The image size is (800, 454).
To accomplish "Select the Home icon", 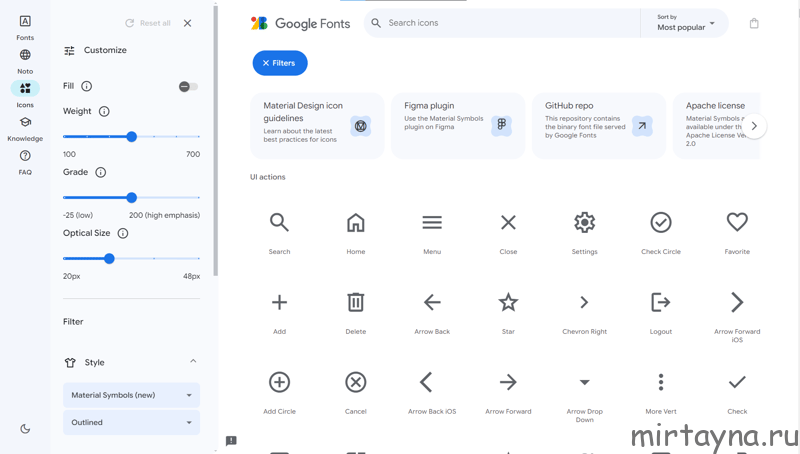I will click(356, 223).
